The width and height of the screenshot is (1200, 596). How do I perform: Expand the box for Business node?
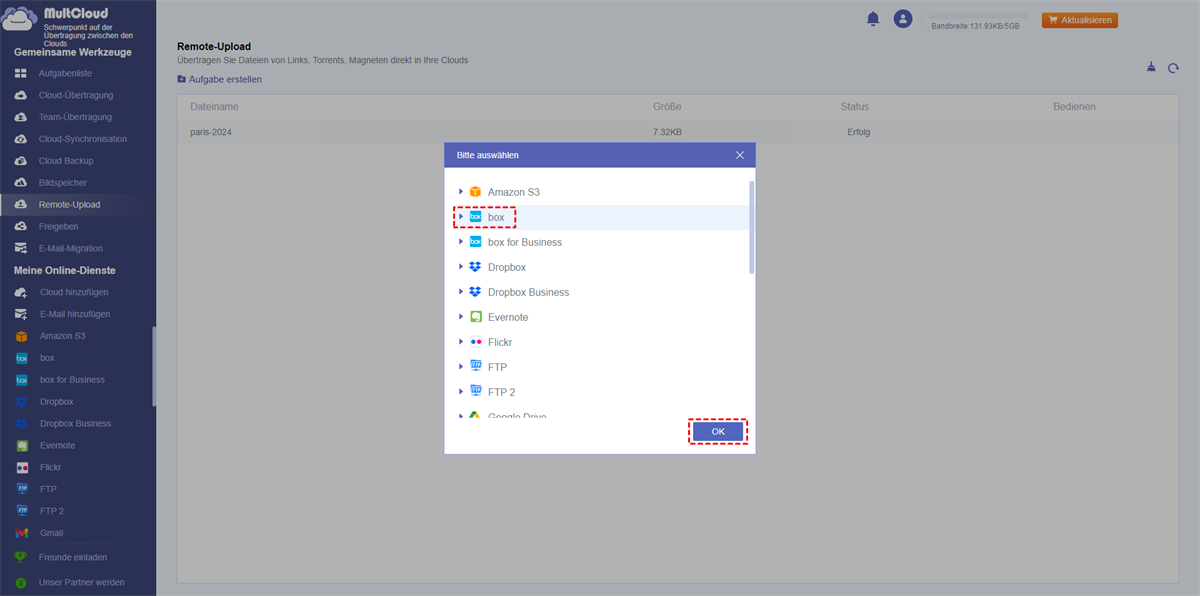[x=461, y=242]
